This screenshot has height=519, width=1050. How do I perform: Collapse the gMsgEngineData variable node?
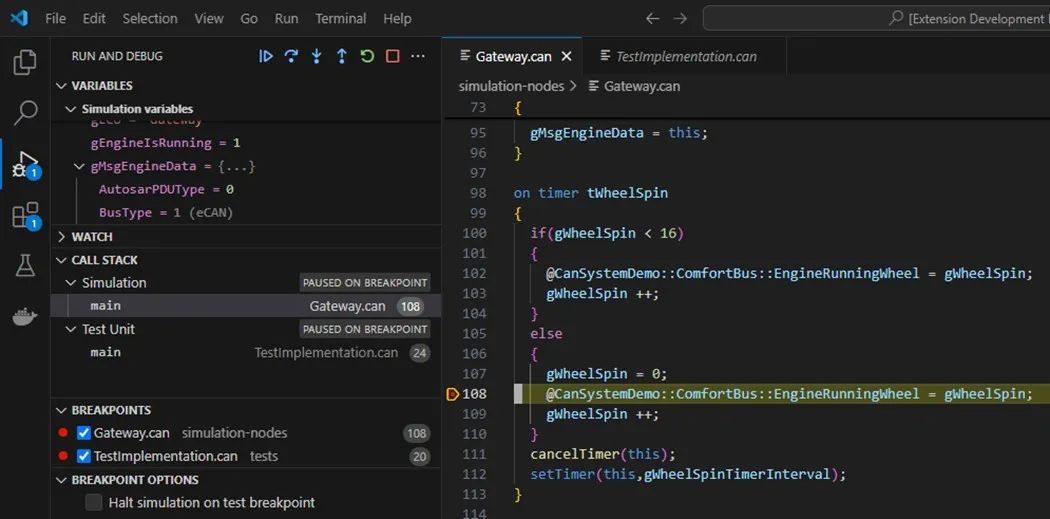[80, 166]
